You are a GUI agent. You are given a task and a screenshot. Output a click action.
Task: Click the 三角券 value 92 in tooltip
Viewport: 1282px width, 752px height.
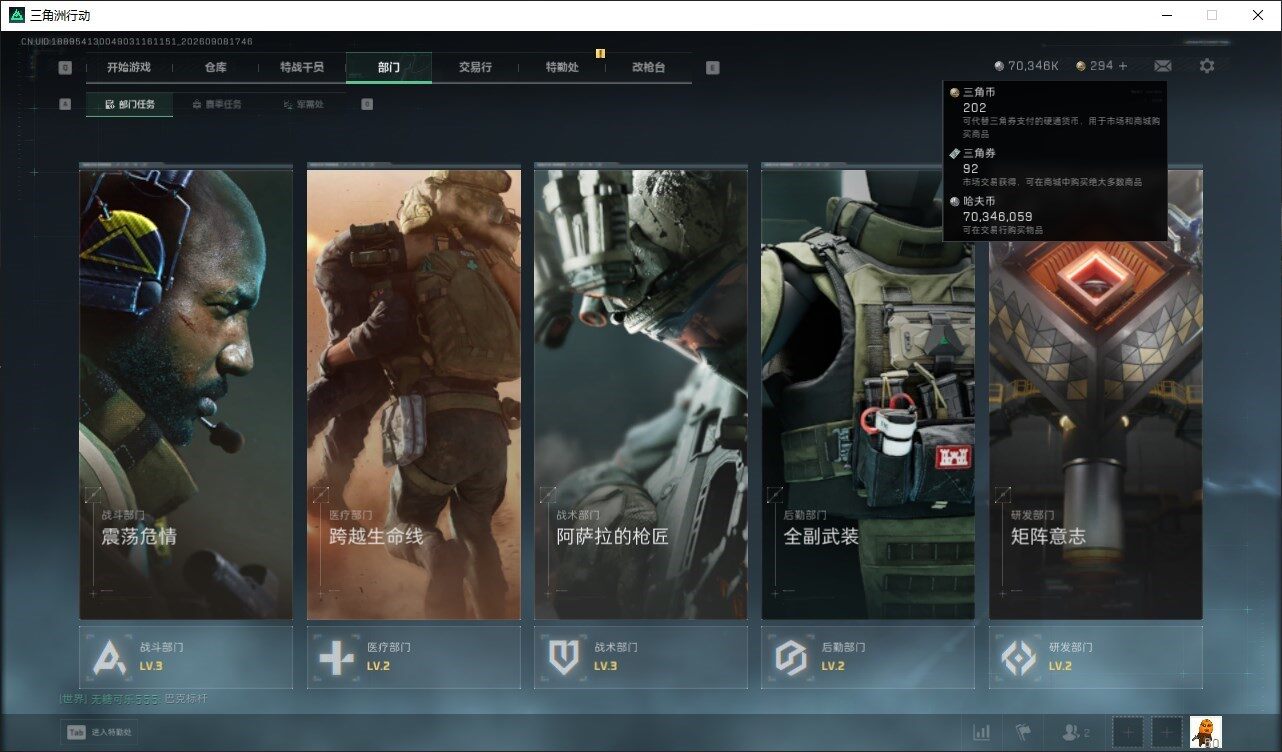pos(971,169)
